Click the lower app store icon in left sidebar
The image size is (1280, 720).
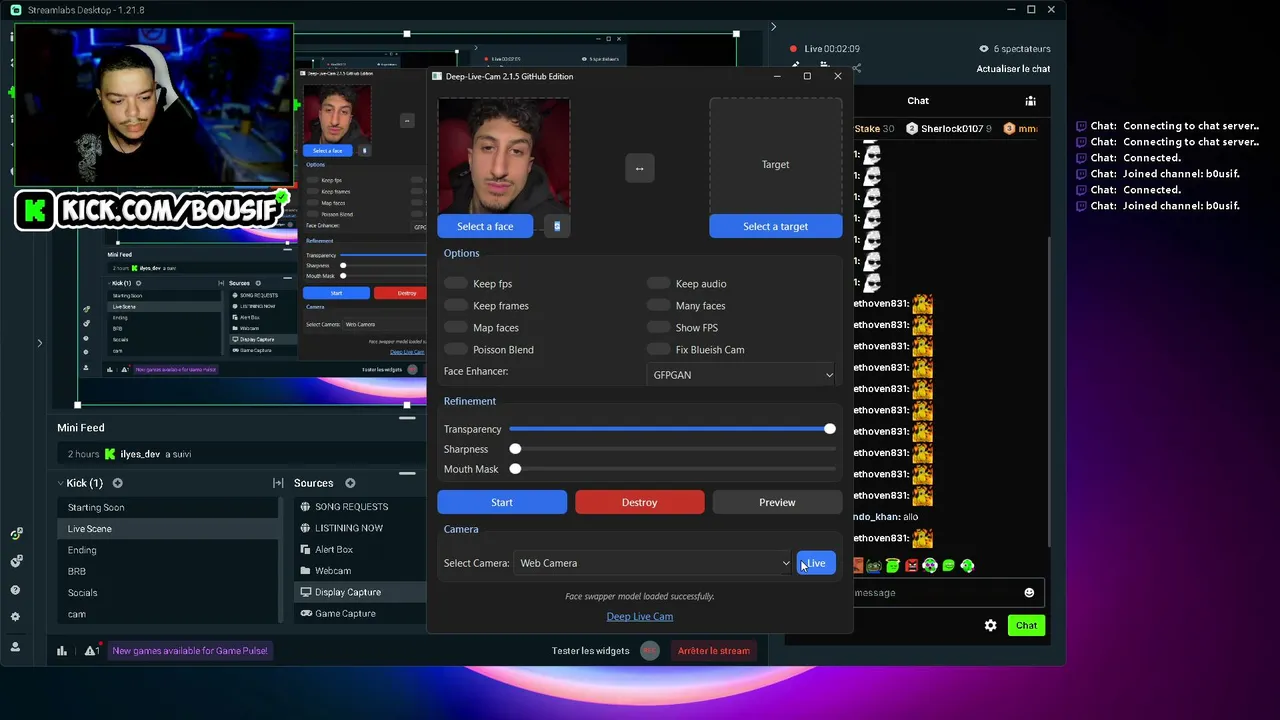point(15,561)
